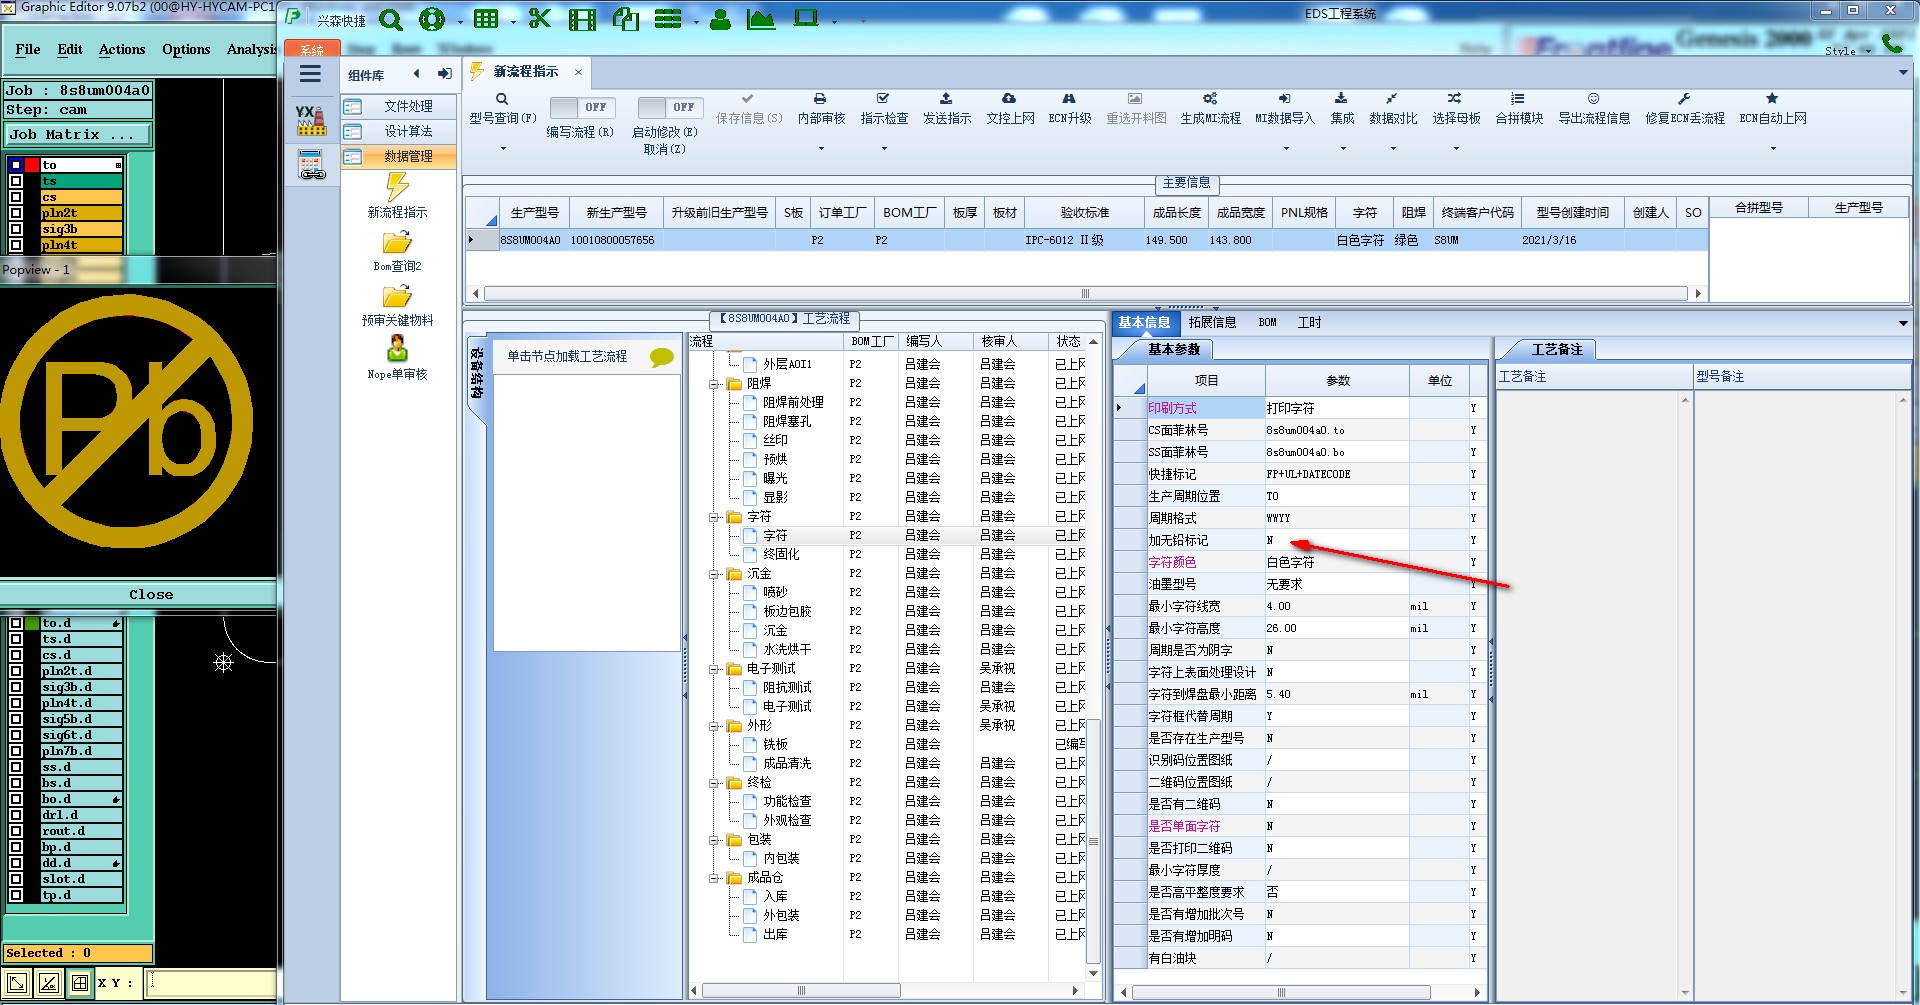The width and height of the screenshot is (1920, 1005).
Task: Open the dropdown arrow under 指示检查
Action: pos(884,148)
